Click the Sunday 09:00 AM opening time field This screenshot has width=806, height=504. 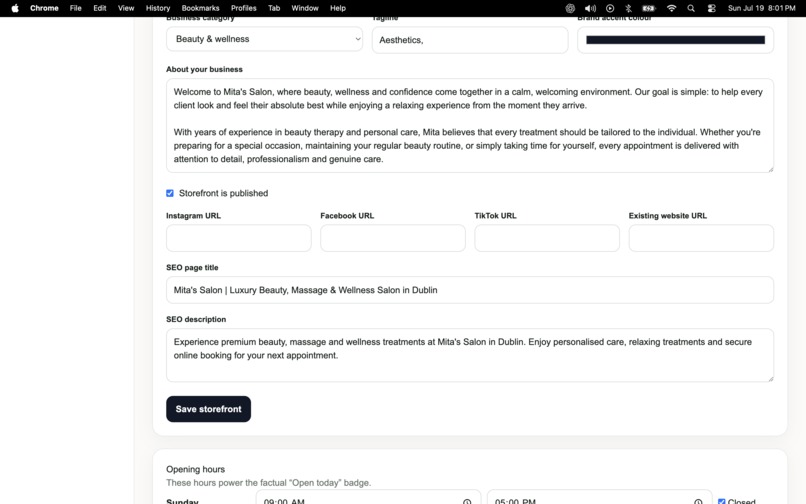(x=368, y=498)
